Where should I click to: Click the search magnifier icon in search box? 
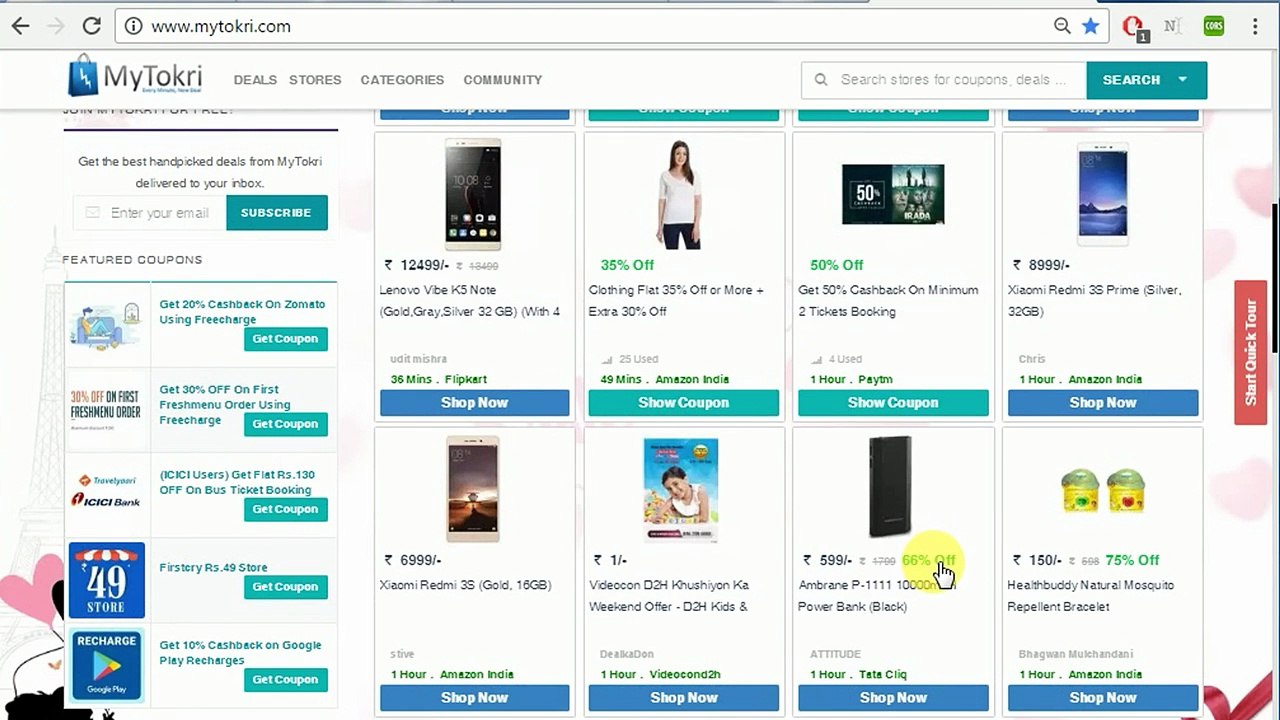pos(821,80)
